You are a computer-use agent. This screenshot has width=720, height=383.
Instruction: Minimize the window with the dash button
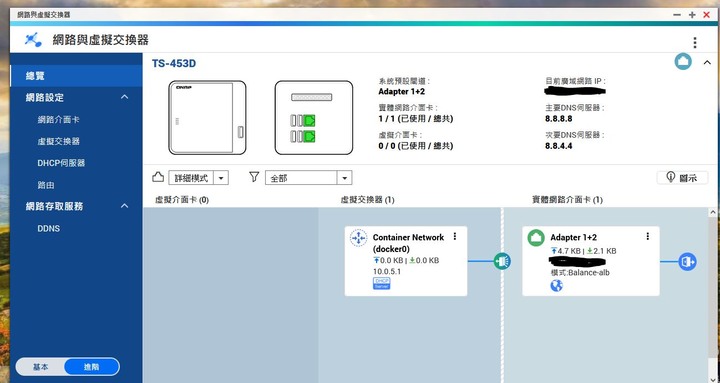(x=677, y=15)
